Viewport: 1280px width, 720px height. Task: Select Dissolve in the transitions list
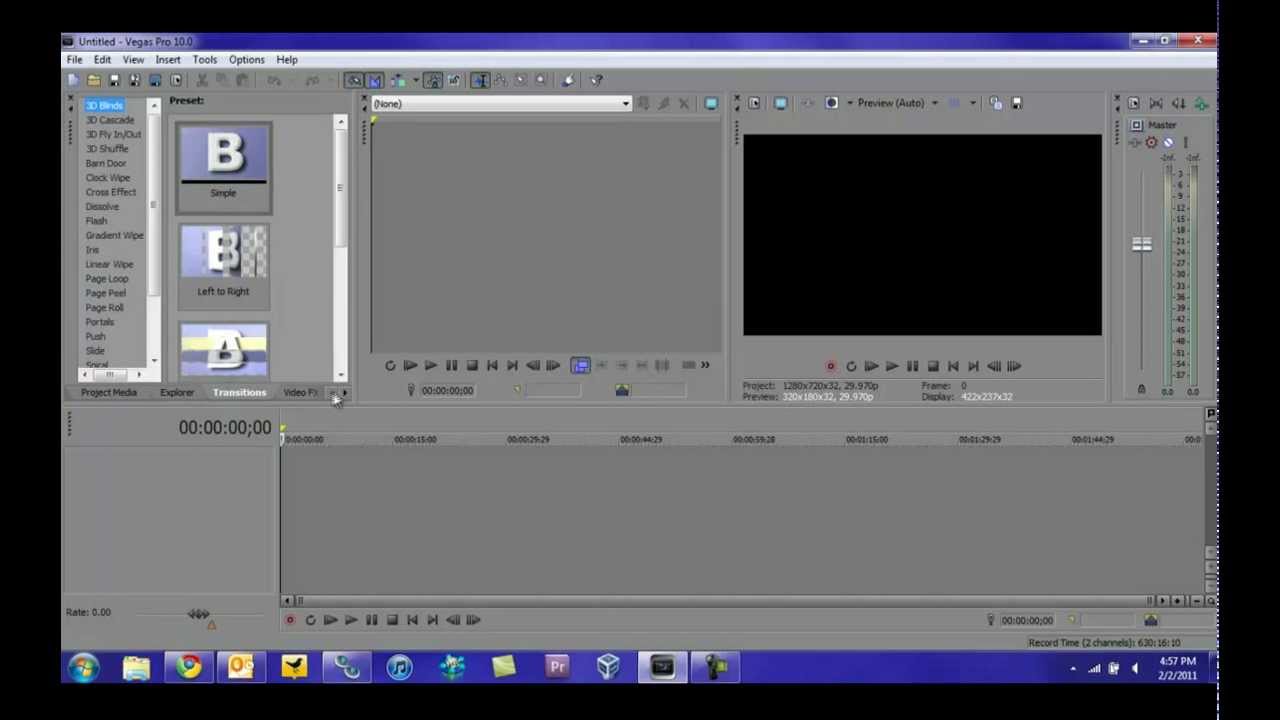102,207
